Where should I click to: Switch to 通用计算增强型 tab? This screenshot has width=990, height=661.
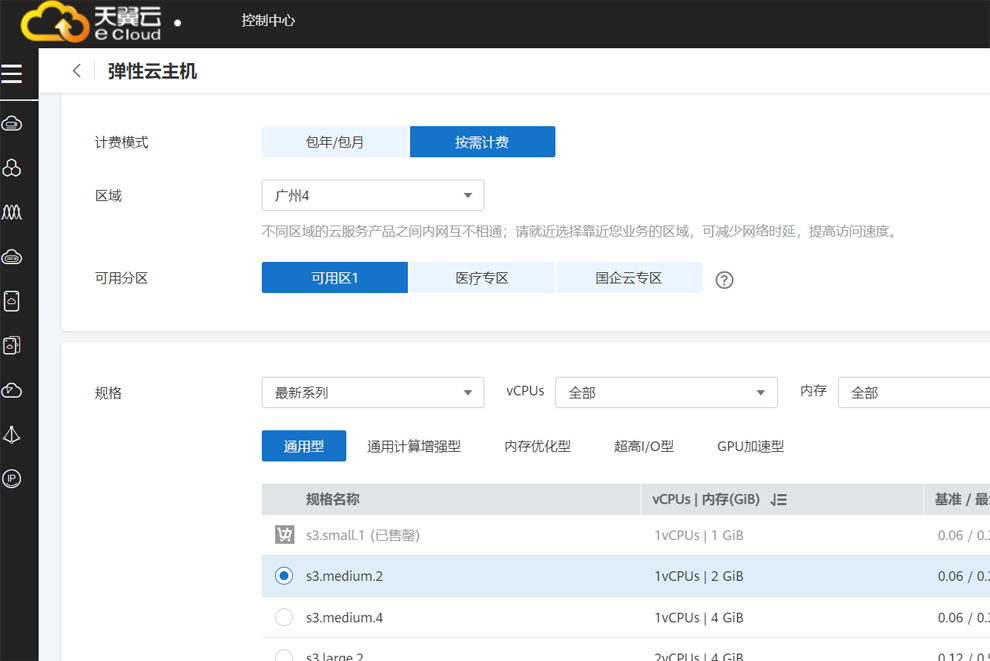pyautogui.click(x=414, y=446)
